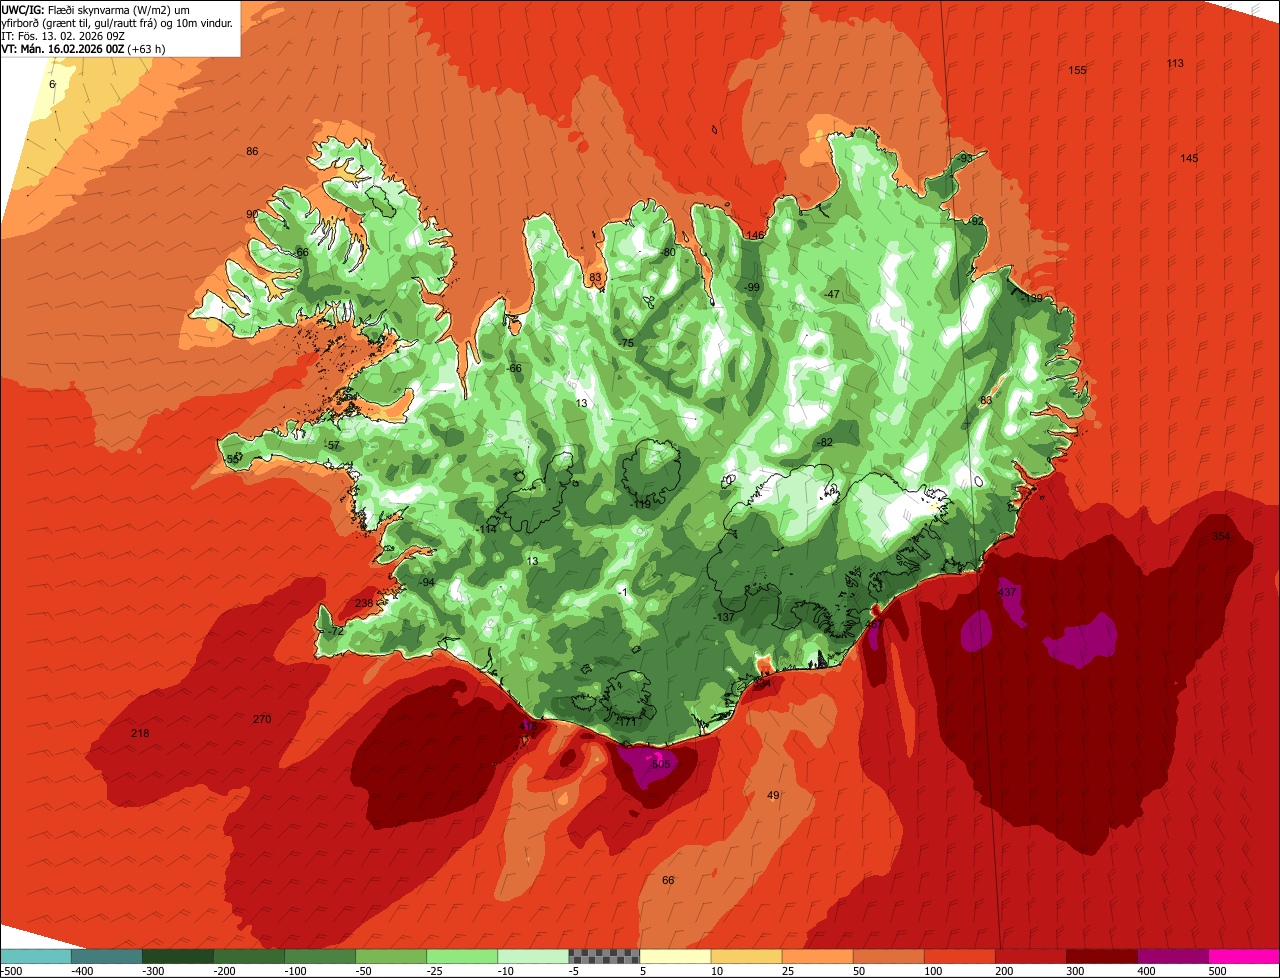
Task: Click the map value 437
Action: (x=1007, y=592)
